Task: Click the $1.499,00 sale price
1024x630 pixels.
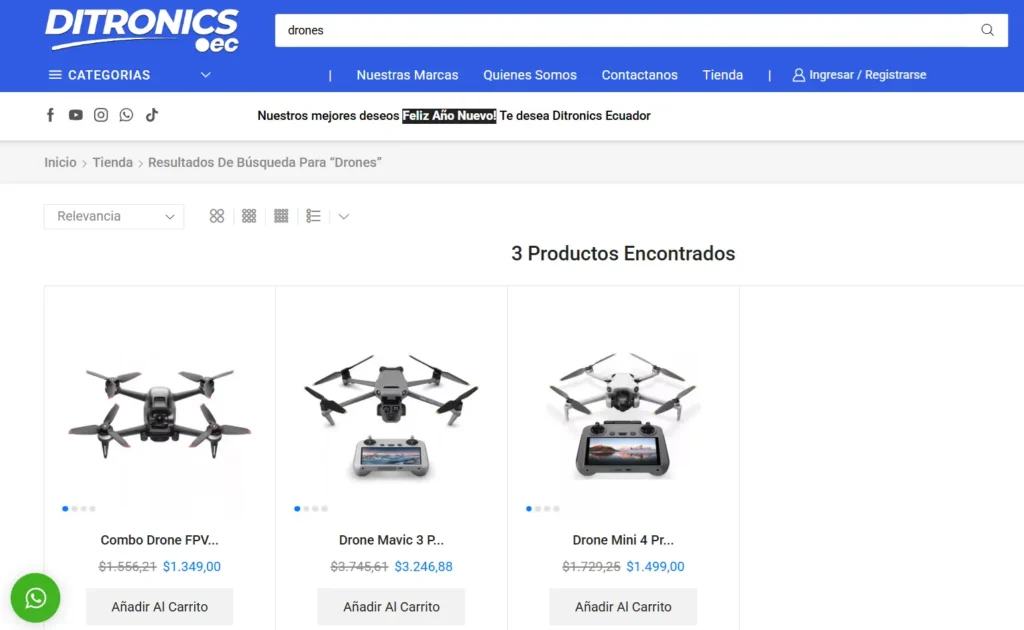Action: pyautogui.click(x=656, y=567)
